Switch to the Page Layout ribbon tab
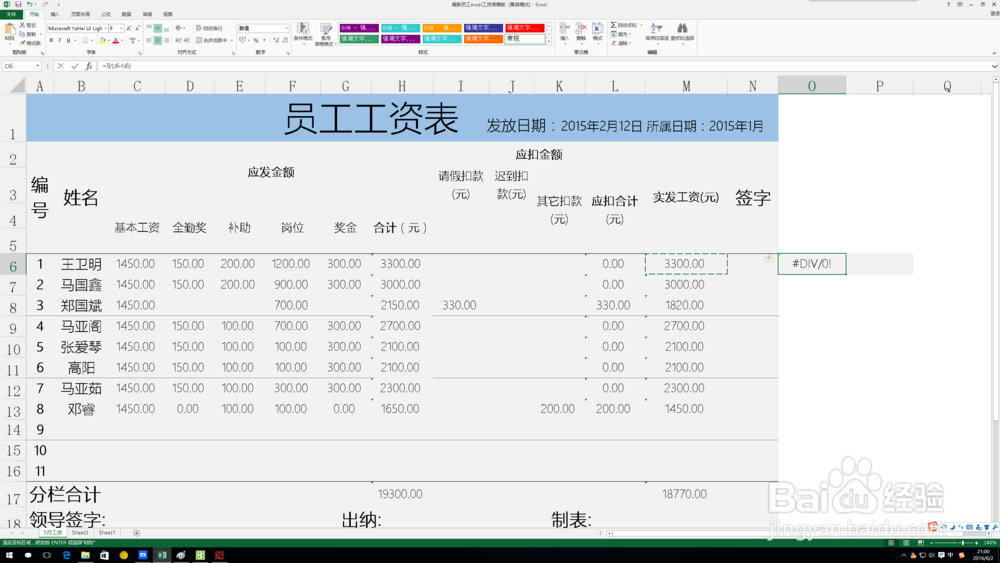1000x563 pixels. pos(80,14)
